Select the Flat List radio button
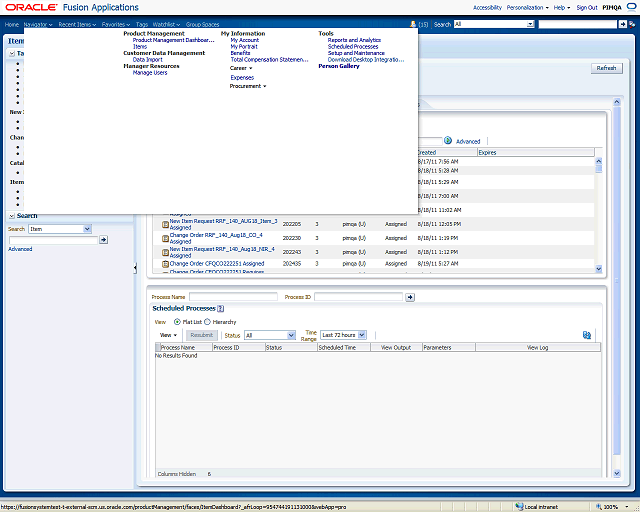Image resolution: width=640 pixels, height=512 pixels. coord(177,322)
